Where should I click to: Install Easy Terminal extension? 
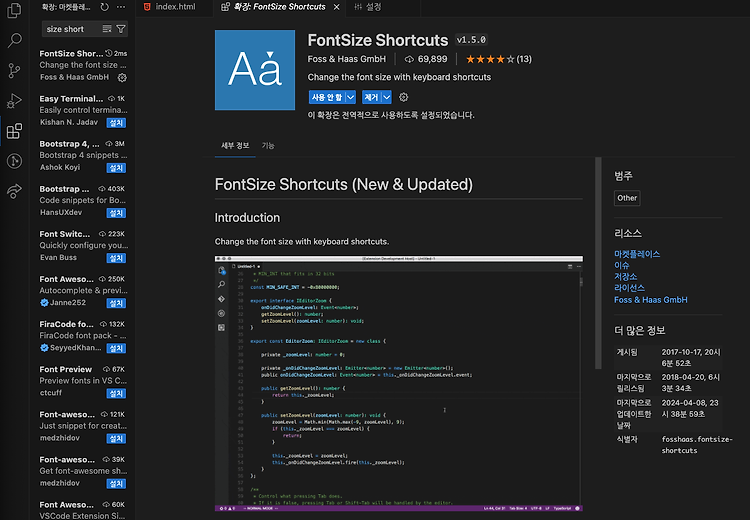(x=116, y=123)
